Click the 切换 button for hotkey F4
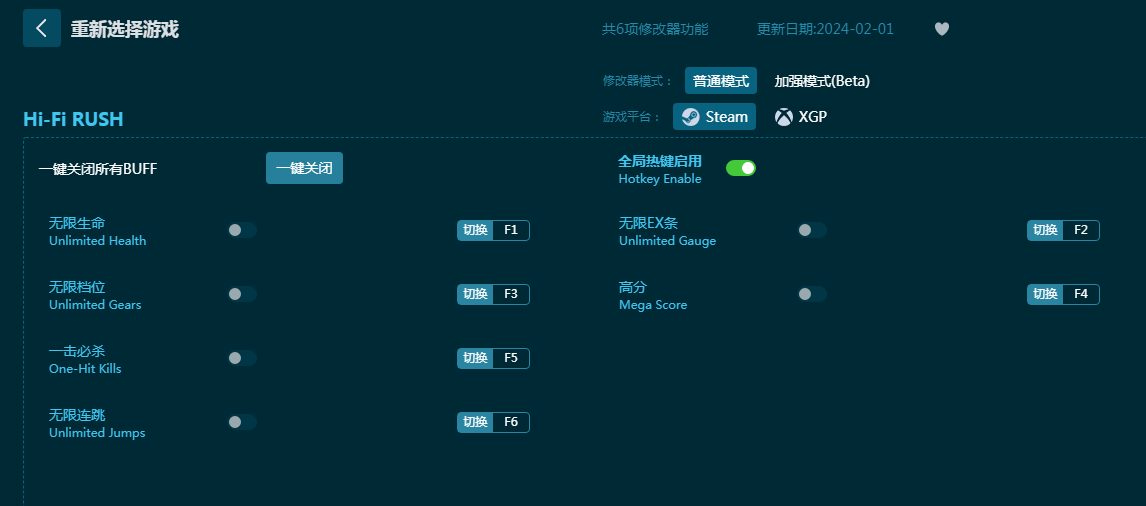 (1045, 294)
